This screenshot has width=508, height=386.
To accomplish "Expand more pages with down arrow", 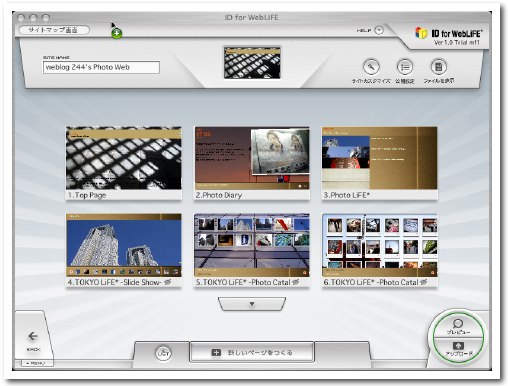I will [252, 304].
